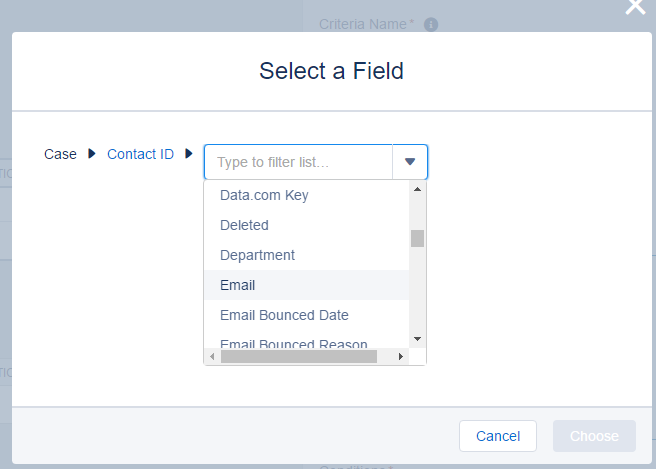Click the arrow icon after Contact ID
656x469 pixels.
(x=189, y=154)
